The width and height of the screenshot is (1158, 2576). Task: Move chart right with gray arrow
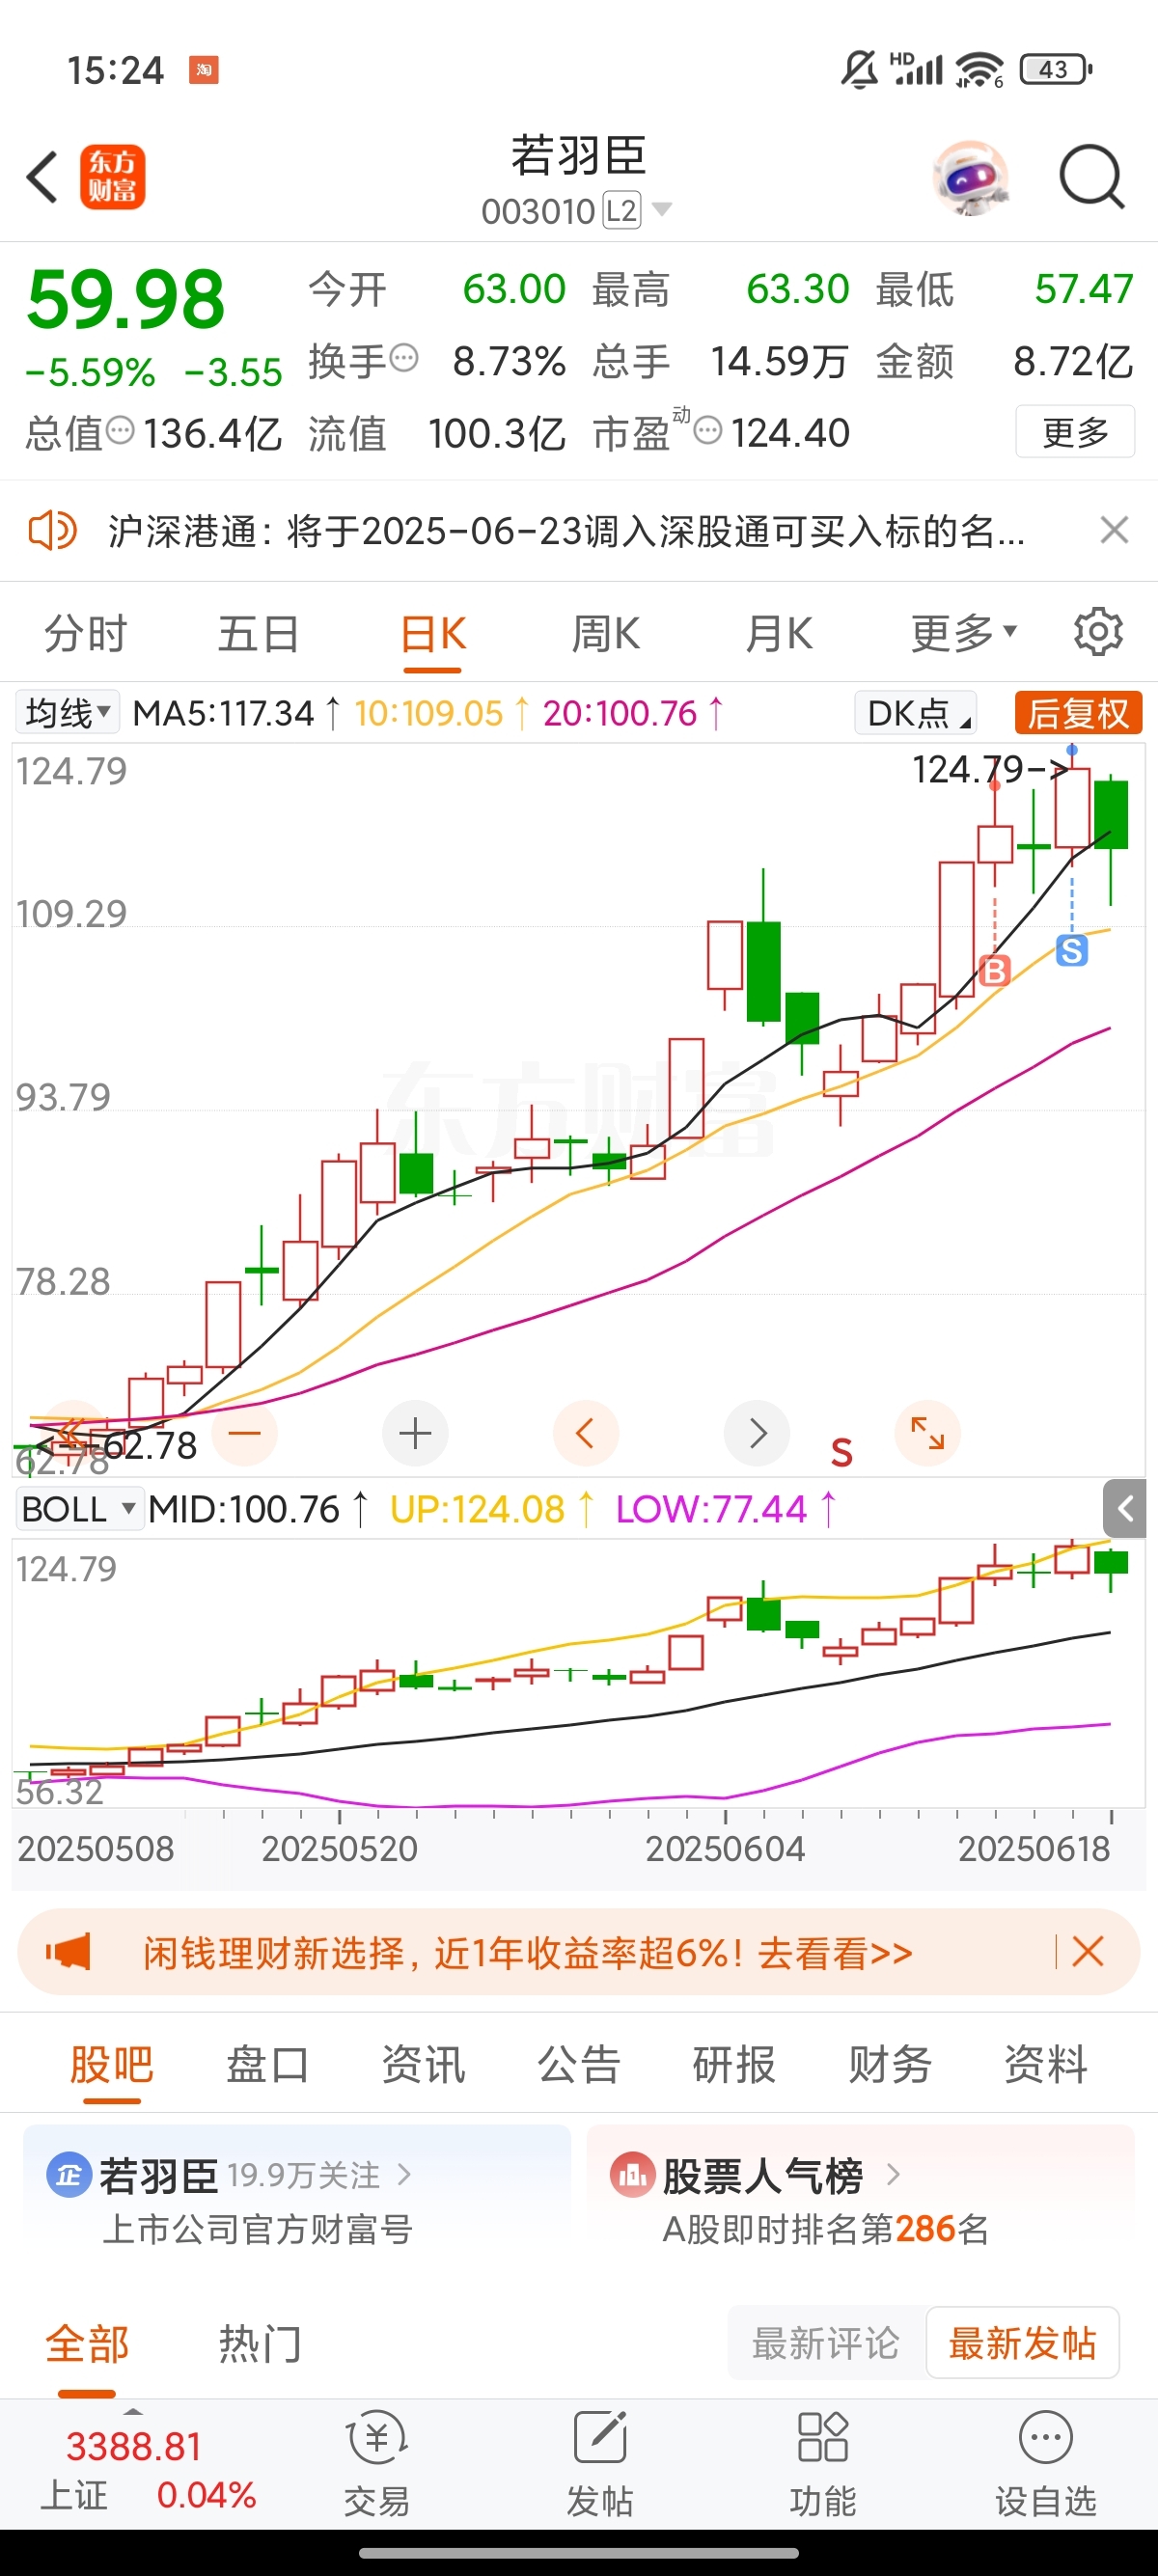(757, 1433)
